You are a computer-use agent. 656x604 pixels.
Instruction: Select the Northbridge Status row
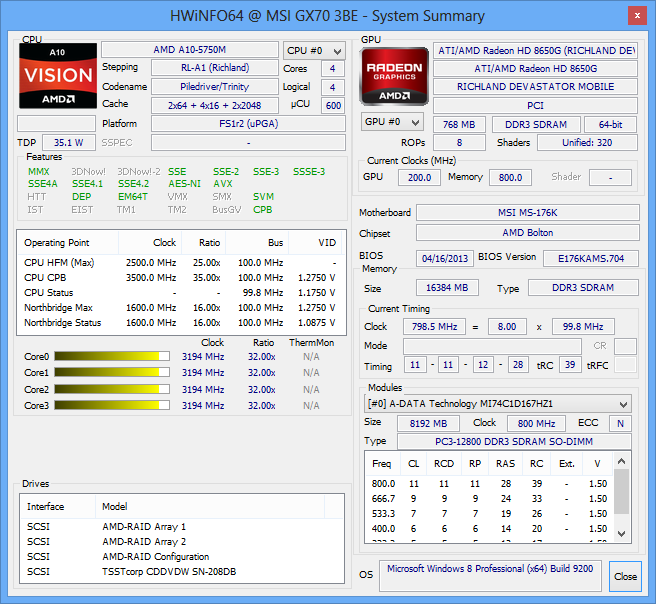[180, 323]
